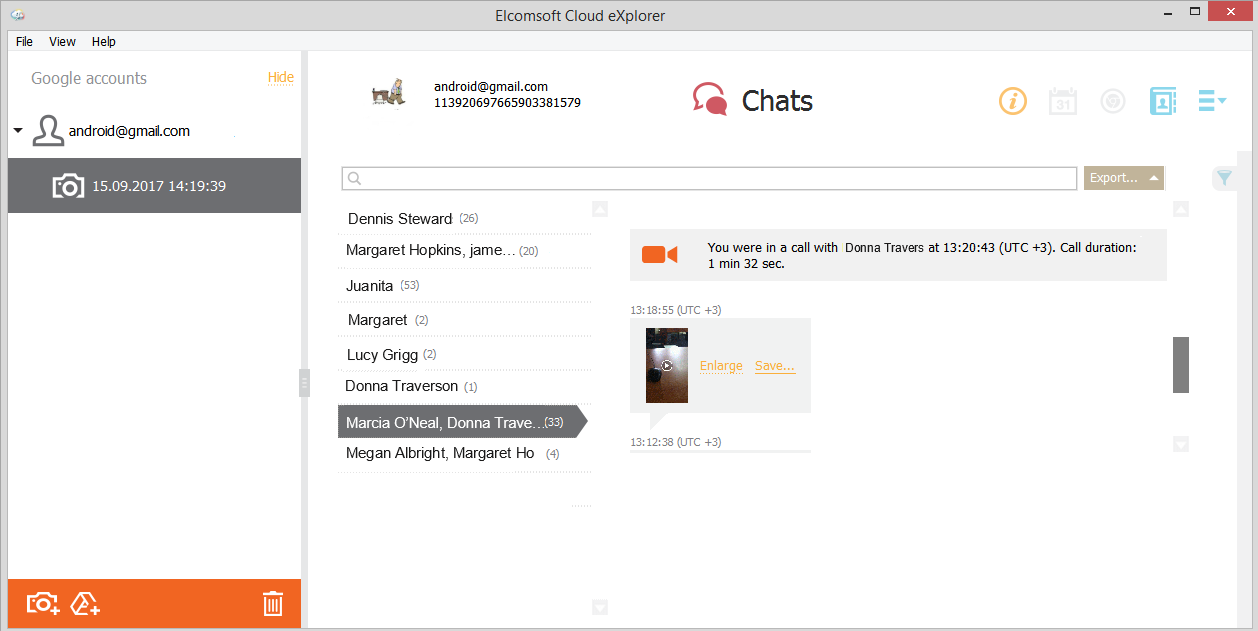1258x631 pixels.
Task: Click the Enlarge link for video
Action: [x=721, y=366]
